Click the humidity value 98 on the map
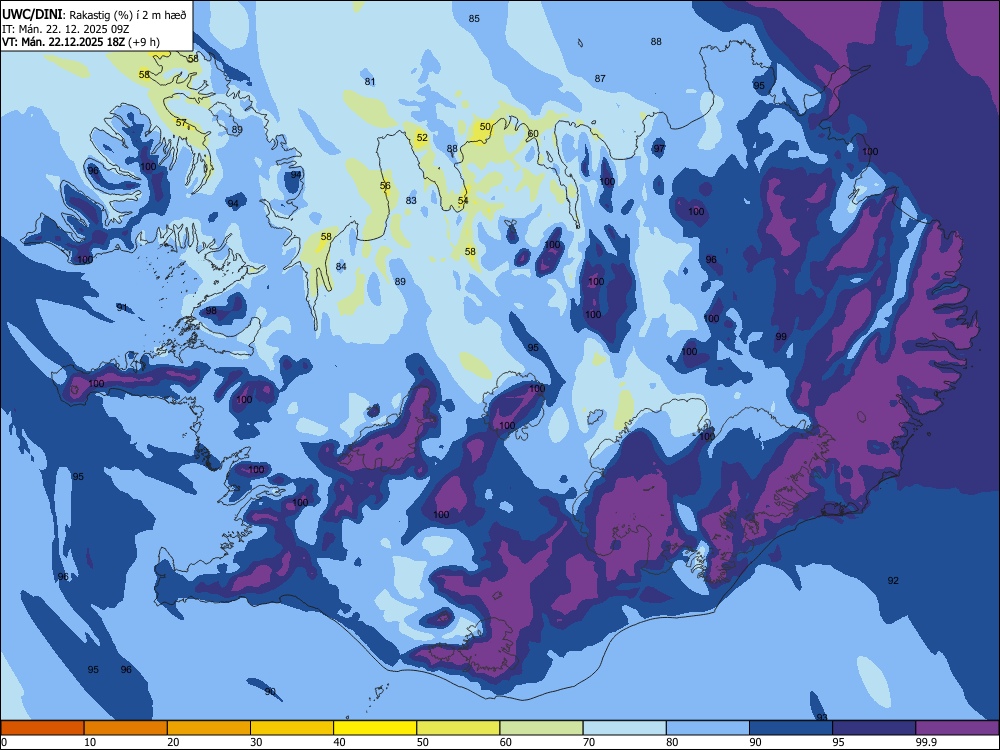This screenshot has width=1000, height=750. [211, 311]
